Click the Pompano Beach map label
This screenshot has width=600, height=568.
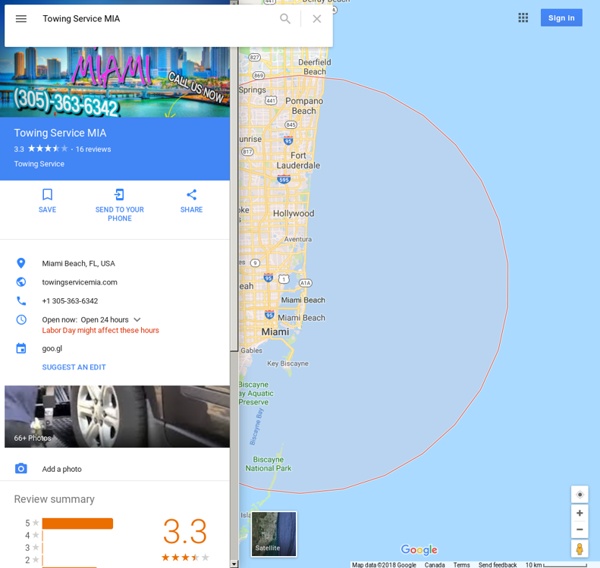(x=304, y=106)
